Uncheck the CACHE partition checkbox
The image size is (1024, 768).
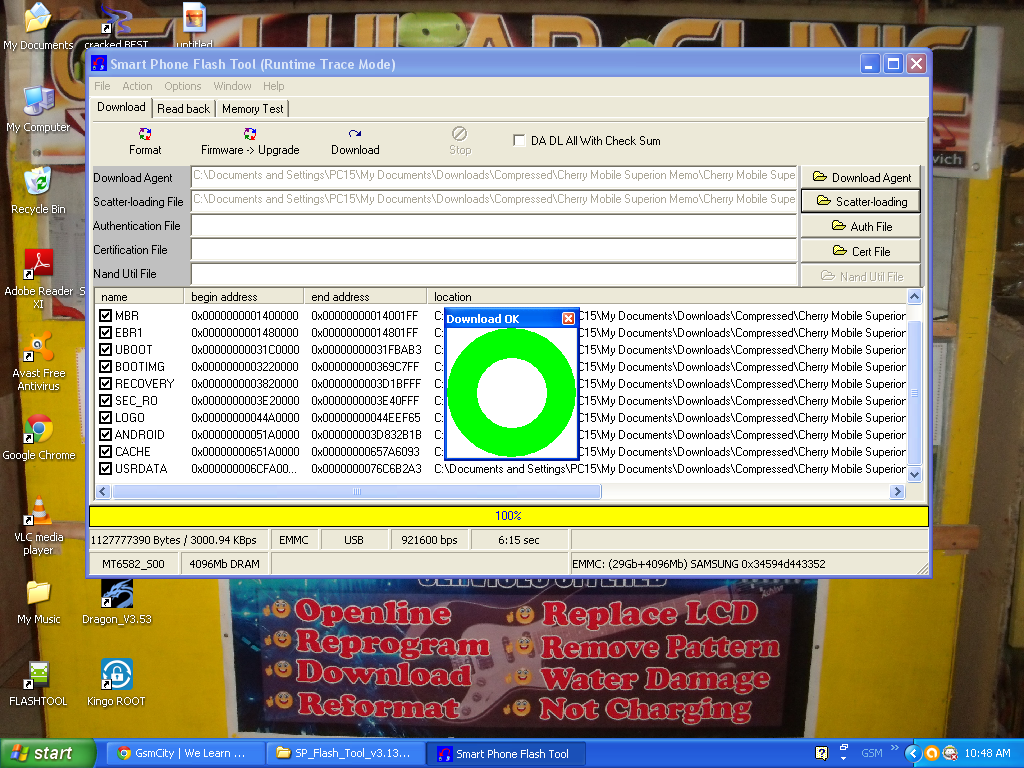(x=105, y=451)
